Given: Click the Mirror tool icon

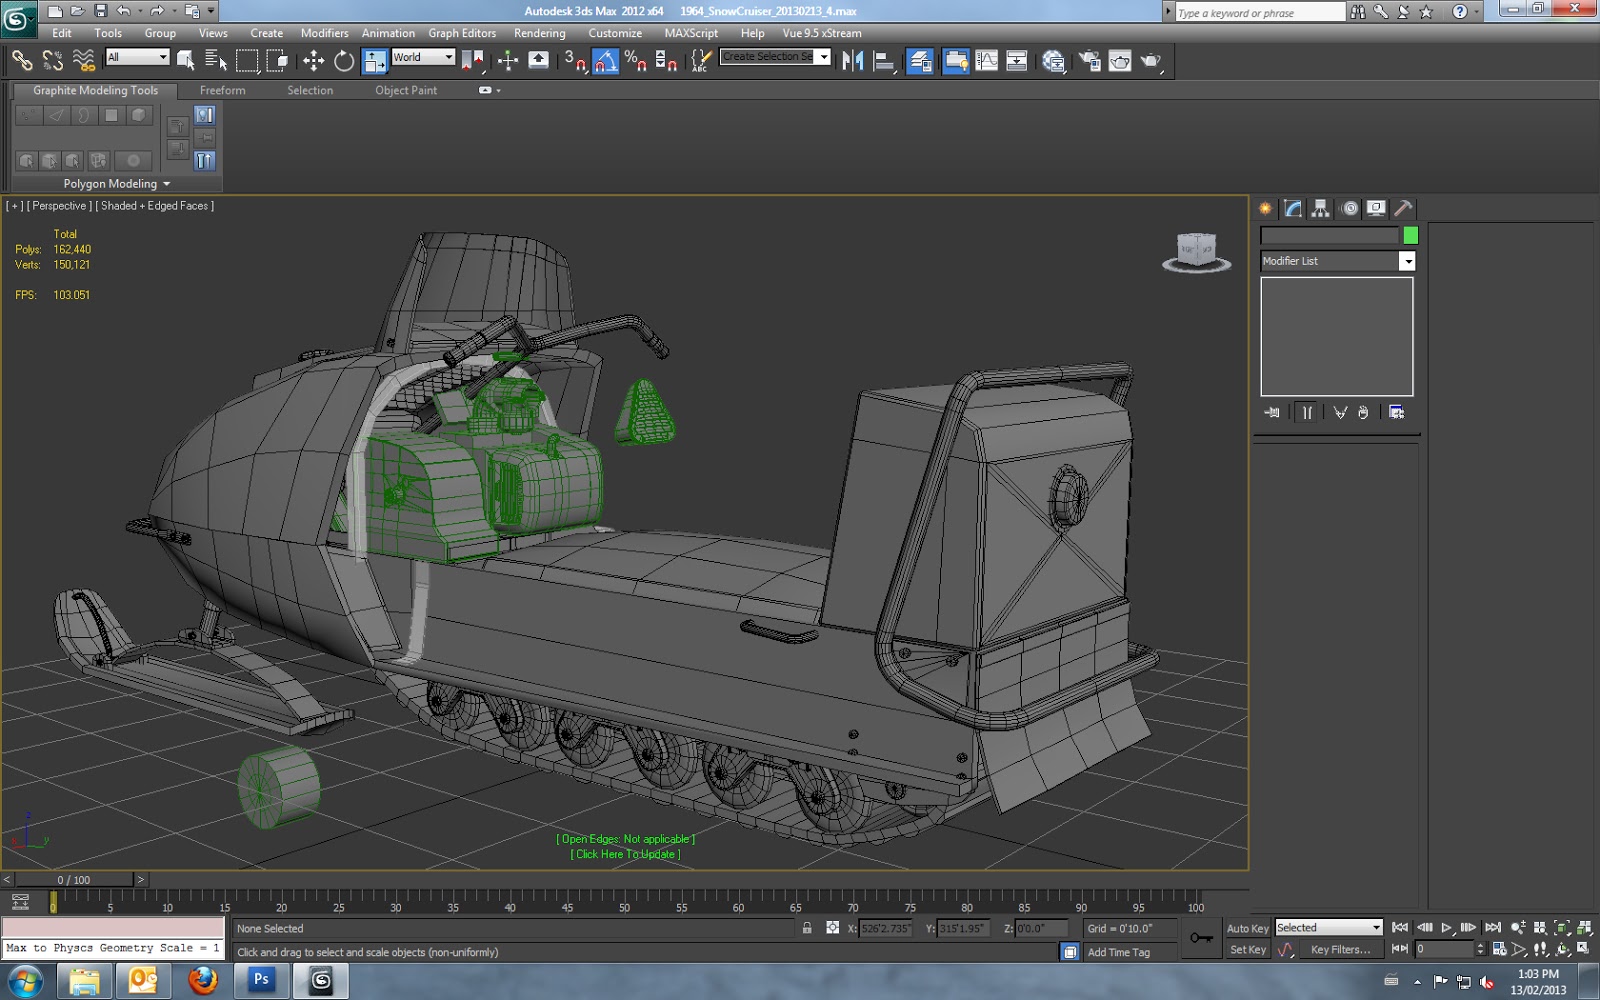Looking at the screenshot, I should click(852, 61).
